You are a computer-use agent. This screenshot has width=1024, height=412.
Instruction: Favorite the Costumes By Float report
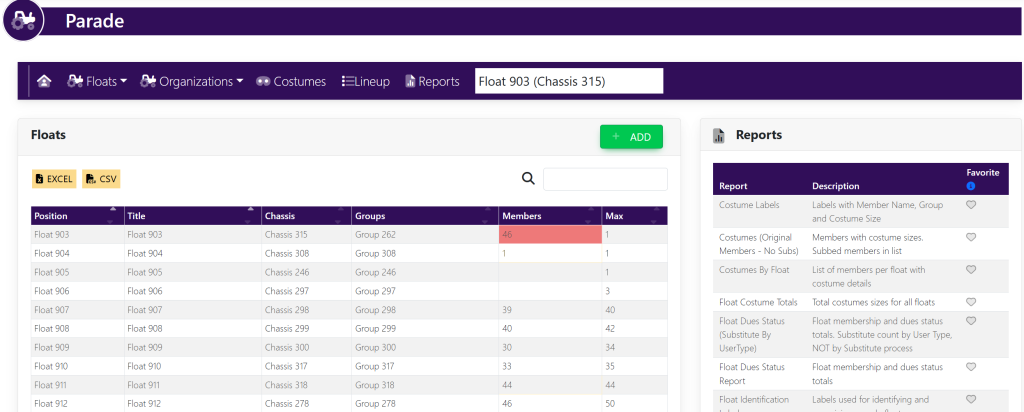point(970,269)
